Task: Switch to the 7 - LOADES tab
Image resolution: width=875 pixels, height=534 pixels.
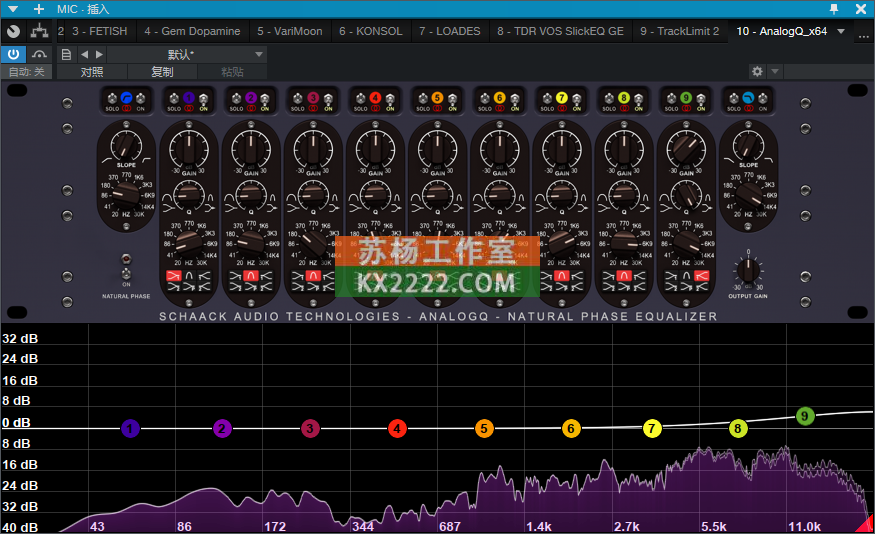Action: [449, 31]
